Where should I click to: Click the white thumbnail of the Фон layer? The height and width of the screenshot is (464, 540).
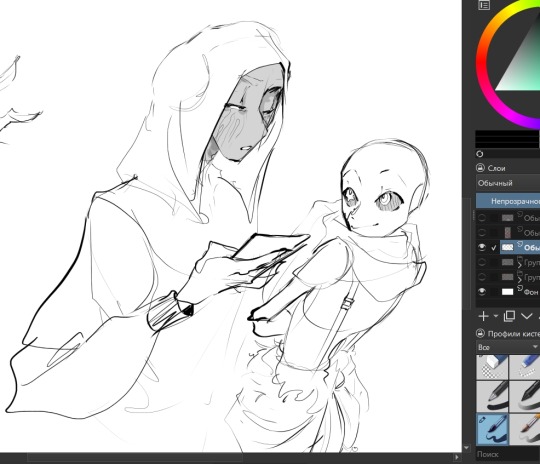tap(507, 292)
